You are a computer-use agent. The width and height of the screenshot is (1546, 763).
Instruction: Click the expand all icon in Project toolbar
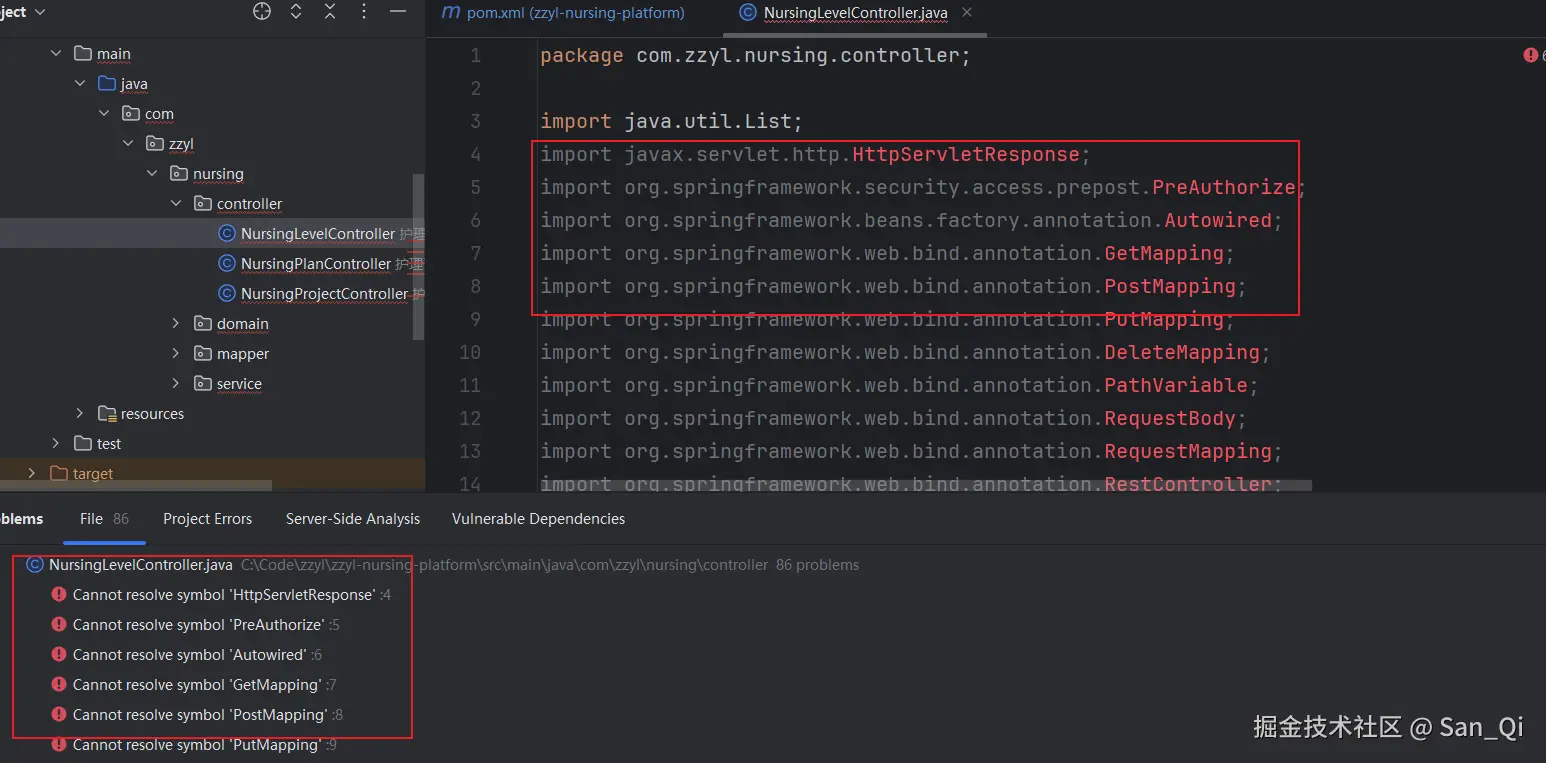(x=296, y=12)
